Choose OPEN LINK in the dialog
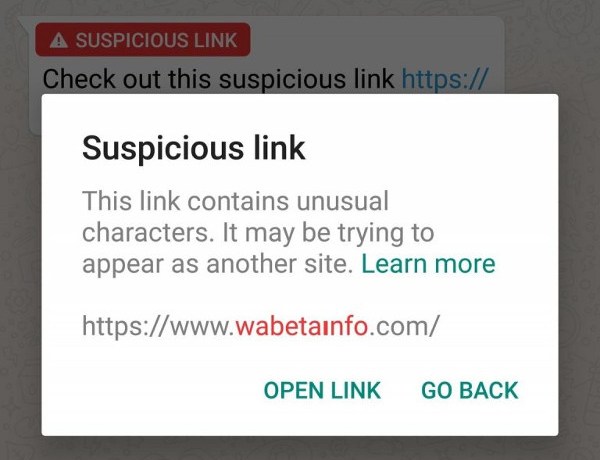This screenshot has height=460, width=600. pyautogui.click(x=322, y=390)
